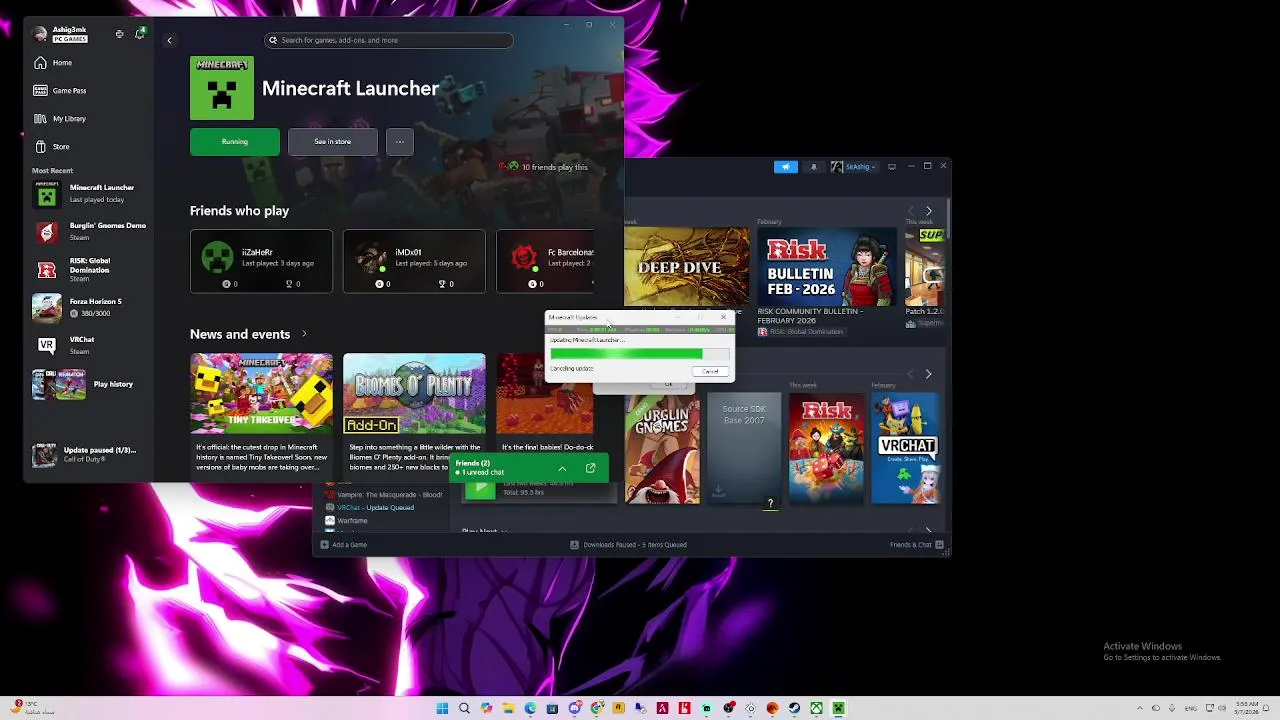Open My Library in Xbox sidebar

[59, 119]
